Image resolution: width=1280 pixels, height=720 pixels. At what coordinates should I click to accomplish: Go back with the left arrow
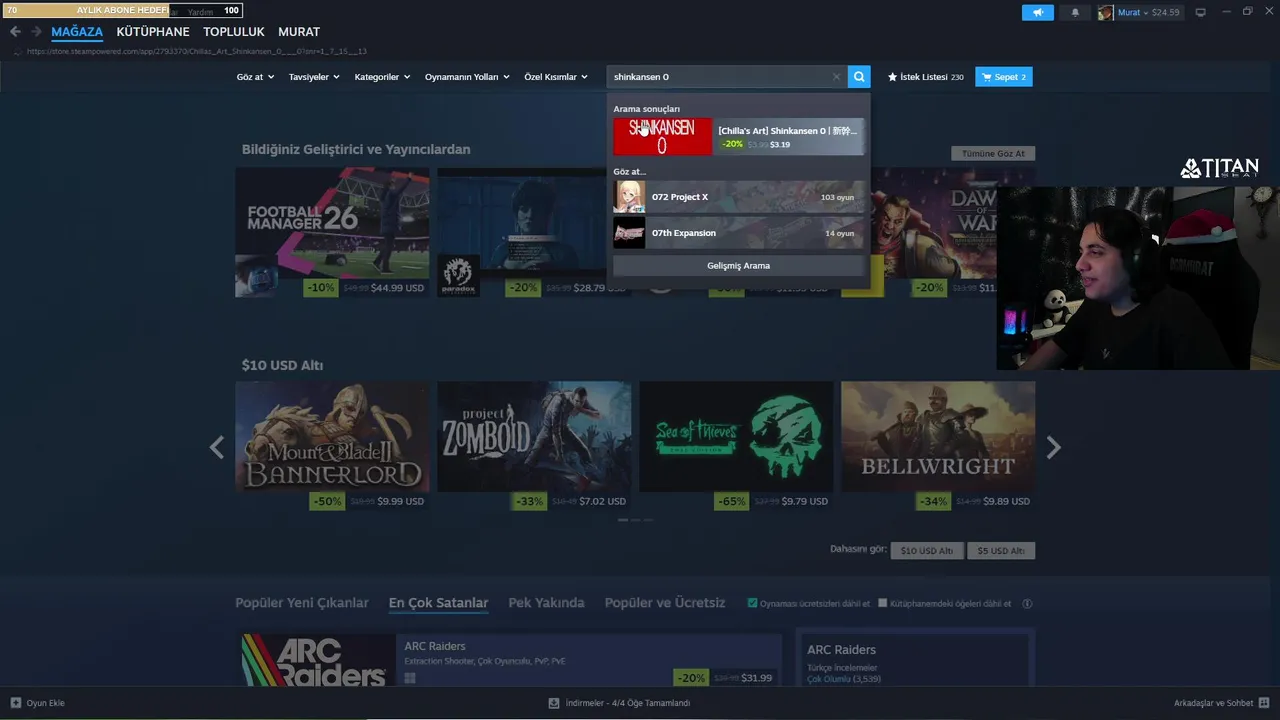pyautogui.click(x=15, y=32)
